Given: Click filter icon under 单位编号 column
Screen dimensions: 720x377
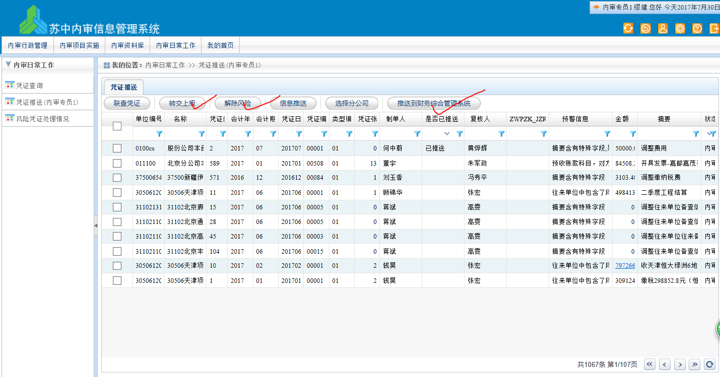Looking at the screenshot, I should click(x=159, y=134).
